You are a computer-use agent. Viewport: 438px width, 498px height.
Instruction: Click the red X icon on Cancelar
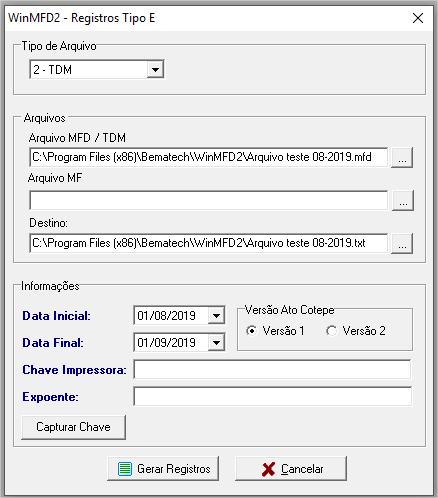[268, 469]
